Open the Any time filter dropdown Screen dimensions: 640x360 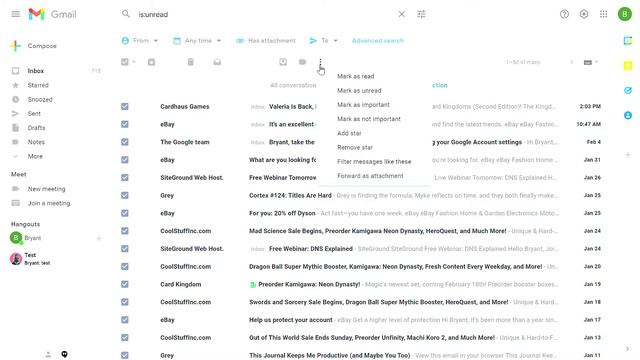(197, 40)
